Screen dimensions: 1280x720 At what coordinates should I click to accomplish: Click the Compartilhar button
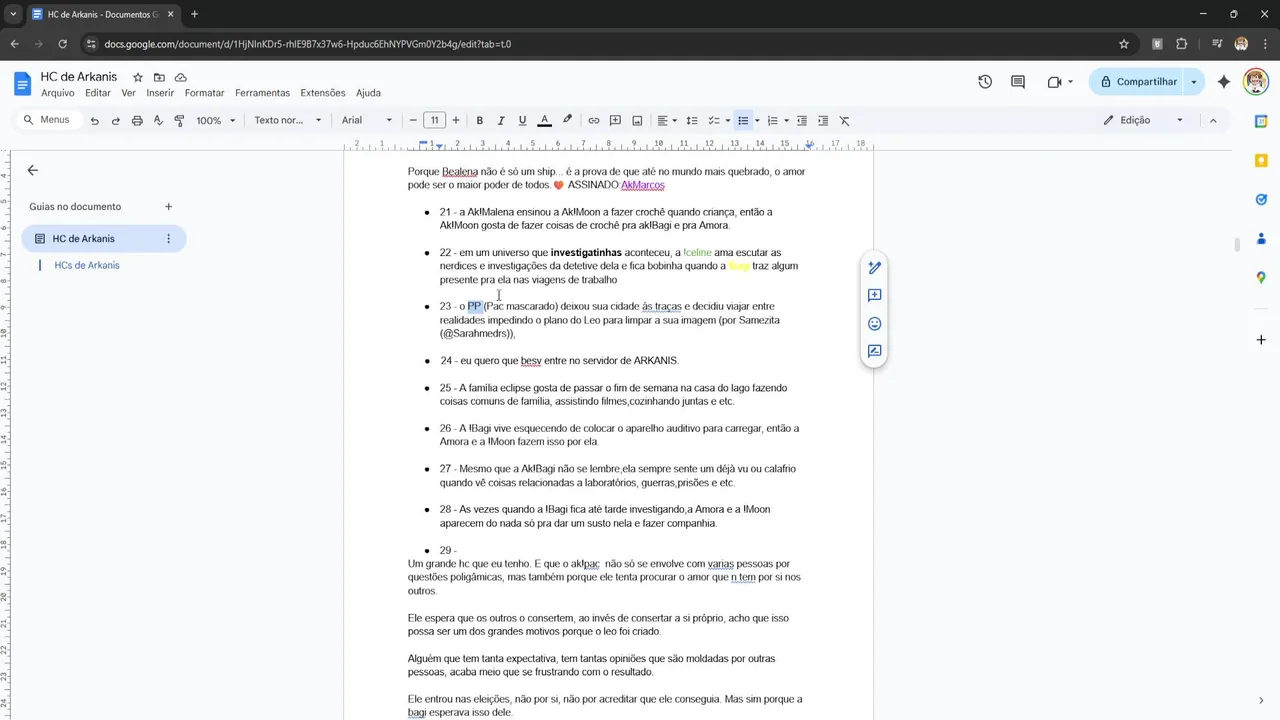(1137, 82)
